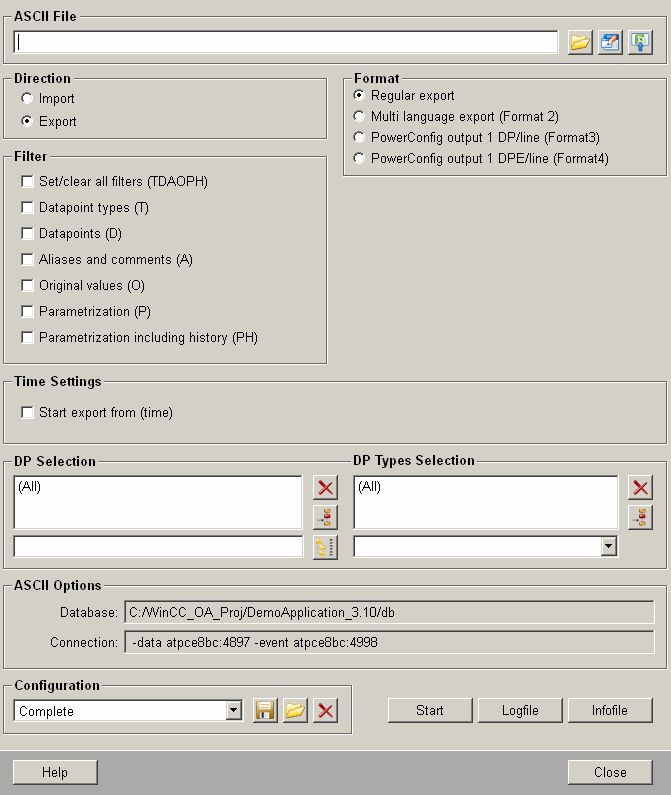The image size is (671, 795).
Task: Click the Help button
Action: [x=55, y=772]
